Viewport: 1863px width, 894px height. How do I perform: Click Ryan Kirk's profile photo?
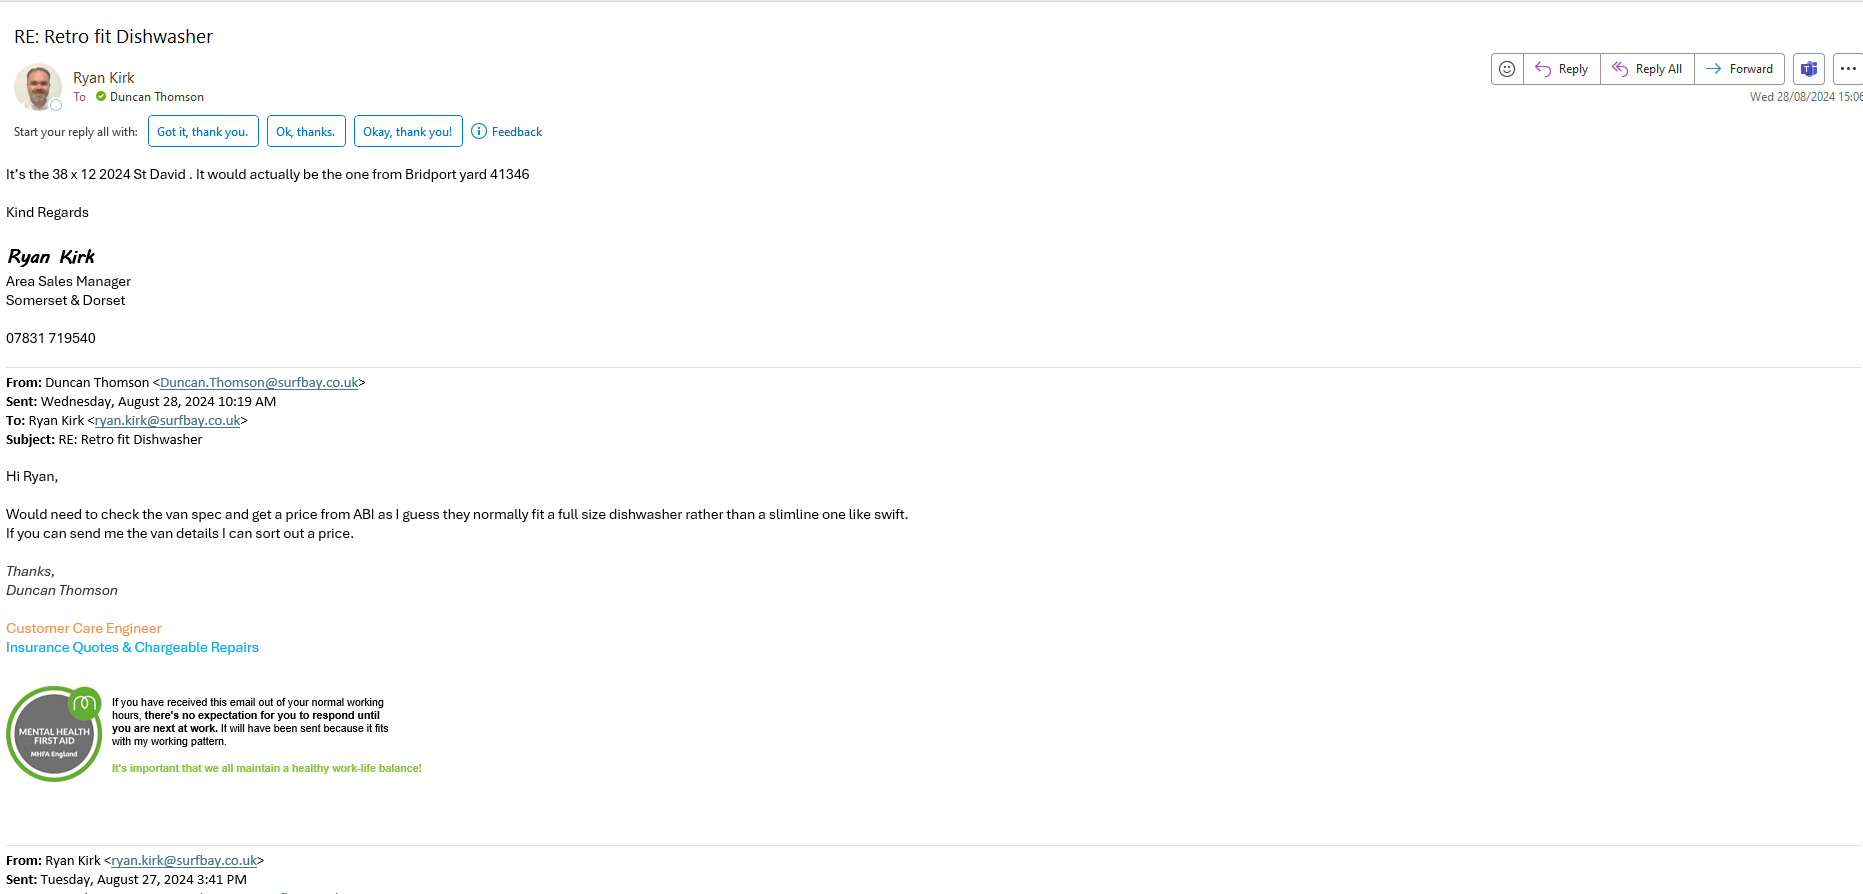(38, 87)
